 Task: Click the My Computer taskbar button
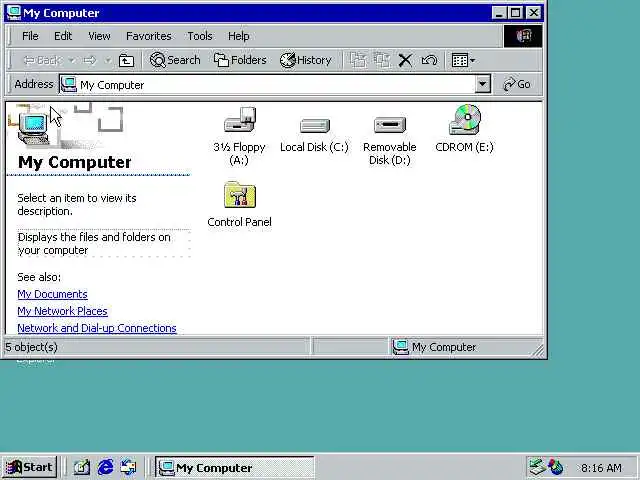click(234, 467)
